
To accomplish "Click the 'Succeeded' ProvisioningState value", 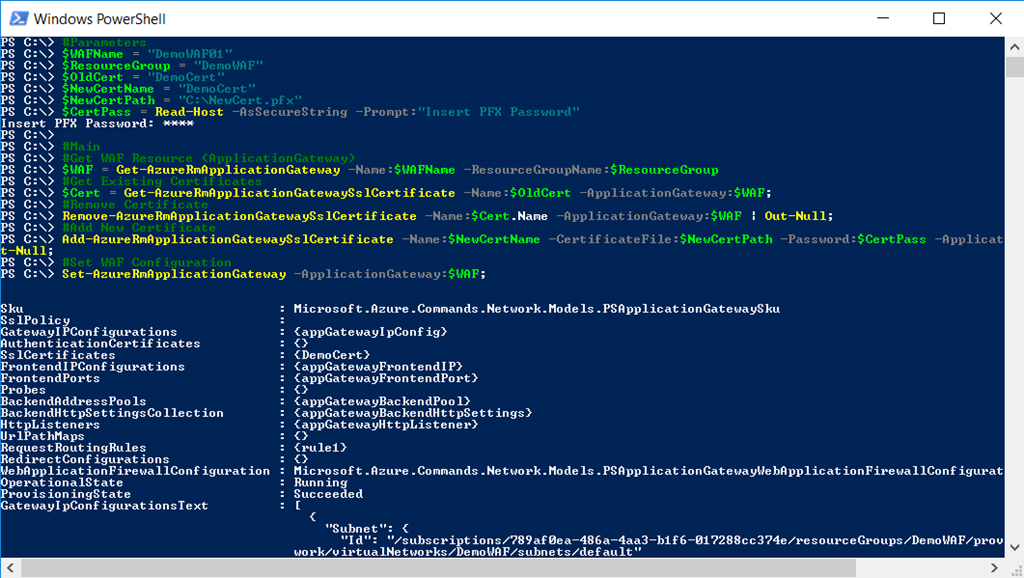I will pyautogui.click(x=328, y=494).
